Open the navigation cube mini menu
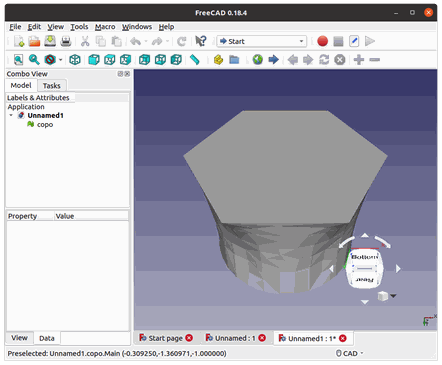442x365 pixels. point(393,296)
